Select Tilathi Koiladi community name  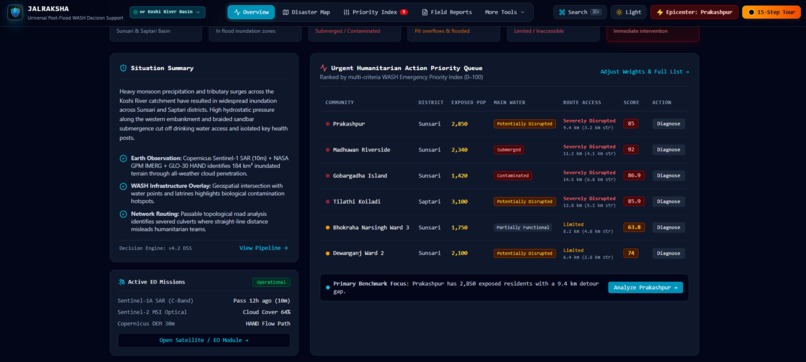click(357, 202)
